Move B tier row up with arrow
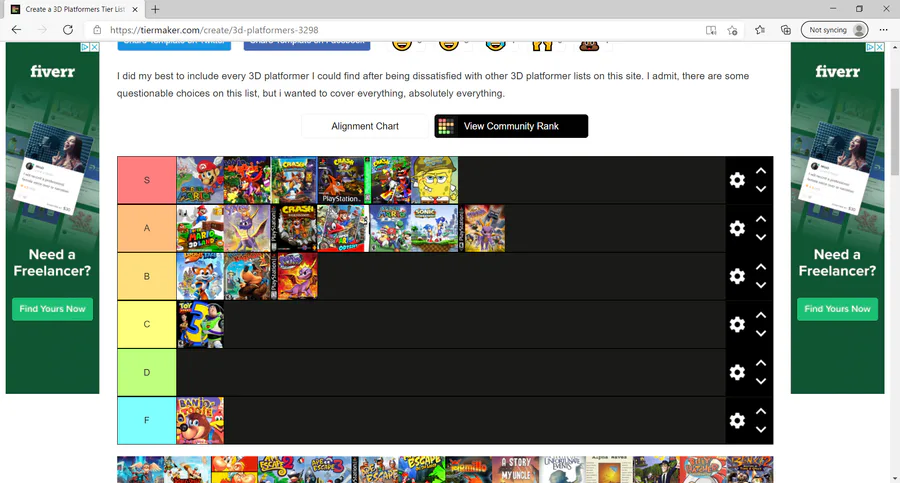 (x=761, y=267)
